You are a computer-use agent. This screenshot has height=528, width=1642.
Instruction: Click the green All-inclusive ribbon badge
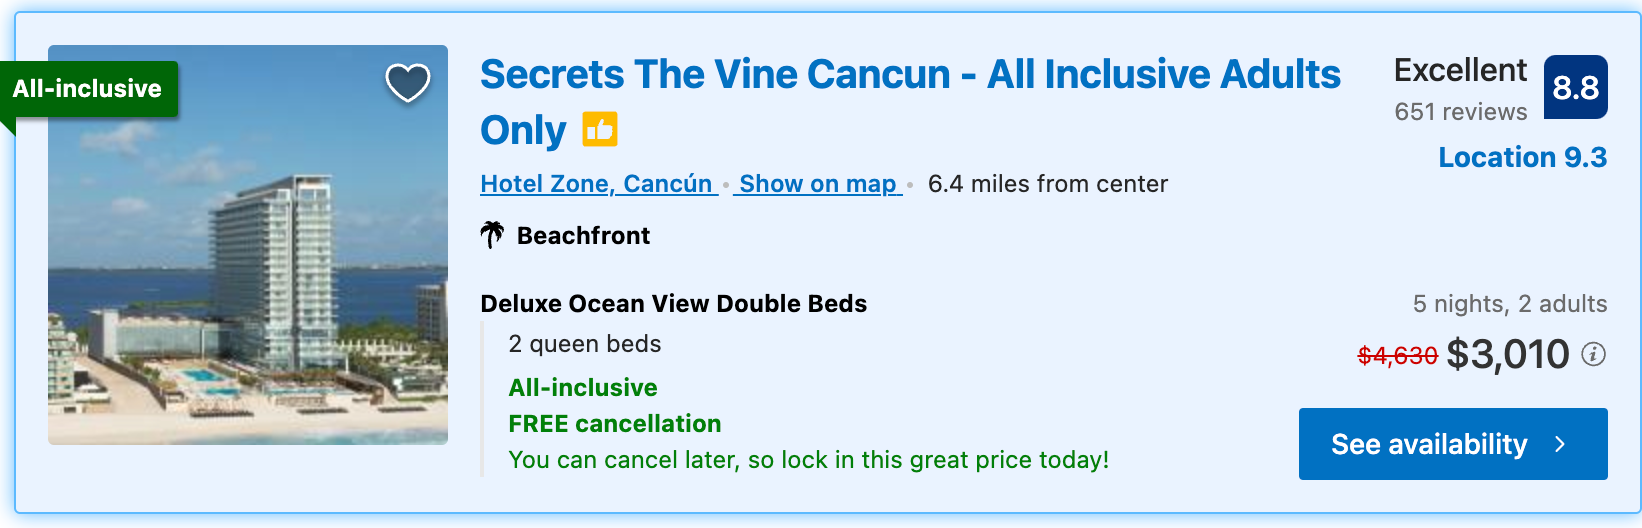(x=88, y=89)
